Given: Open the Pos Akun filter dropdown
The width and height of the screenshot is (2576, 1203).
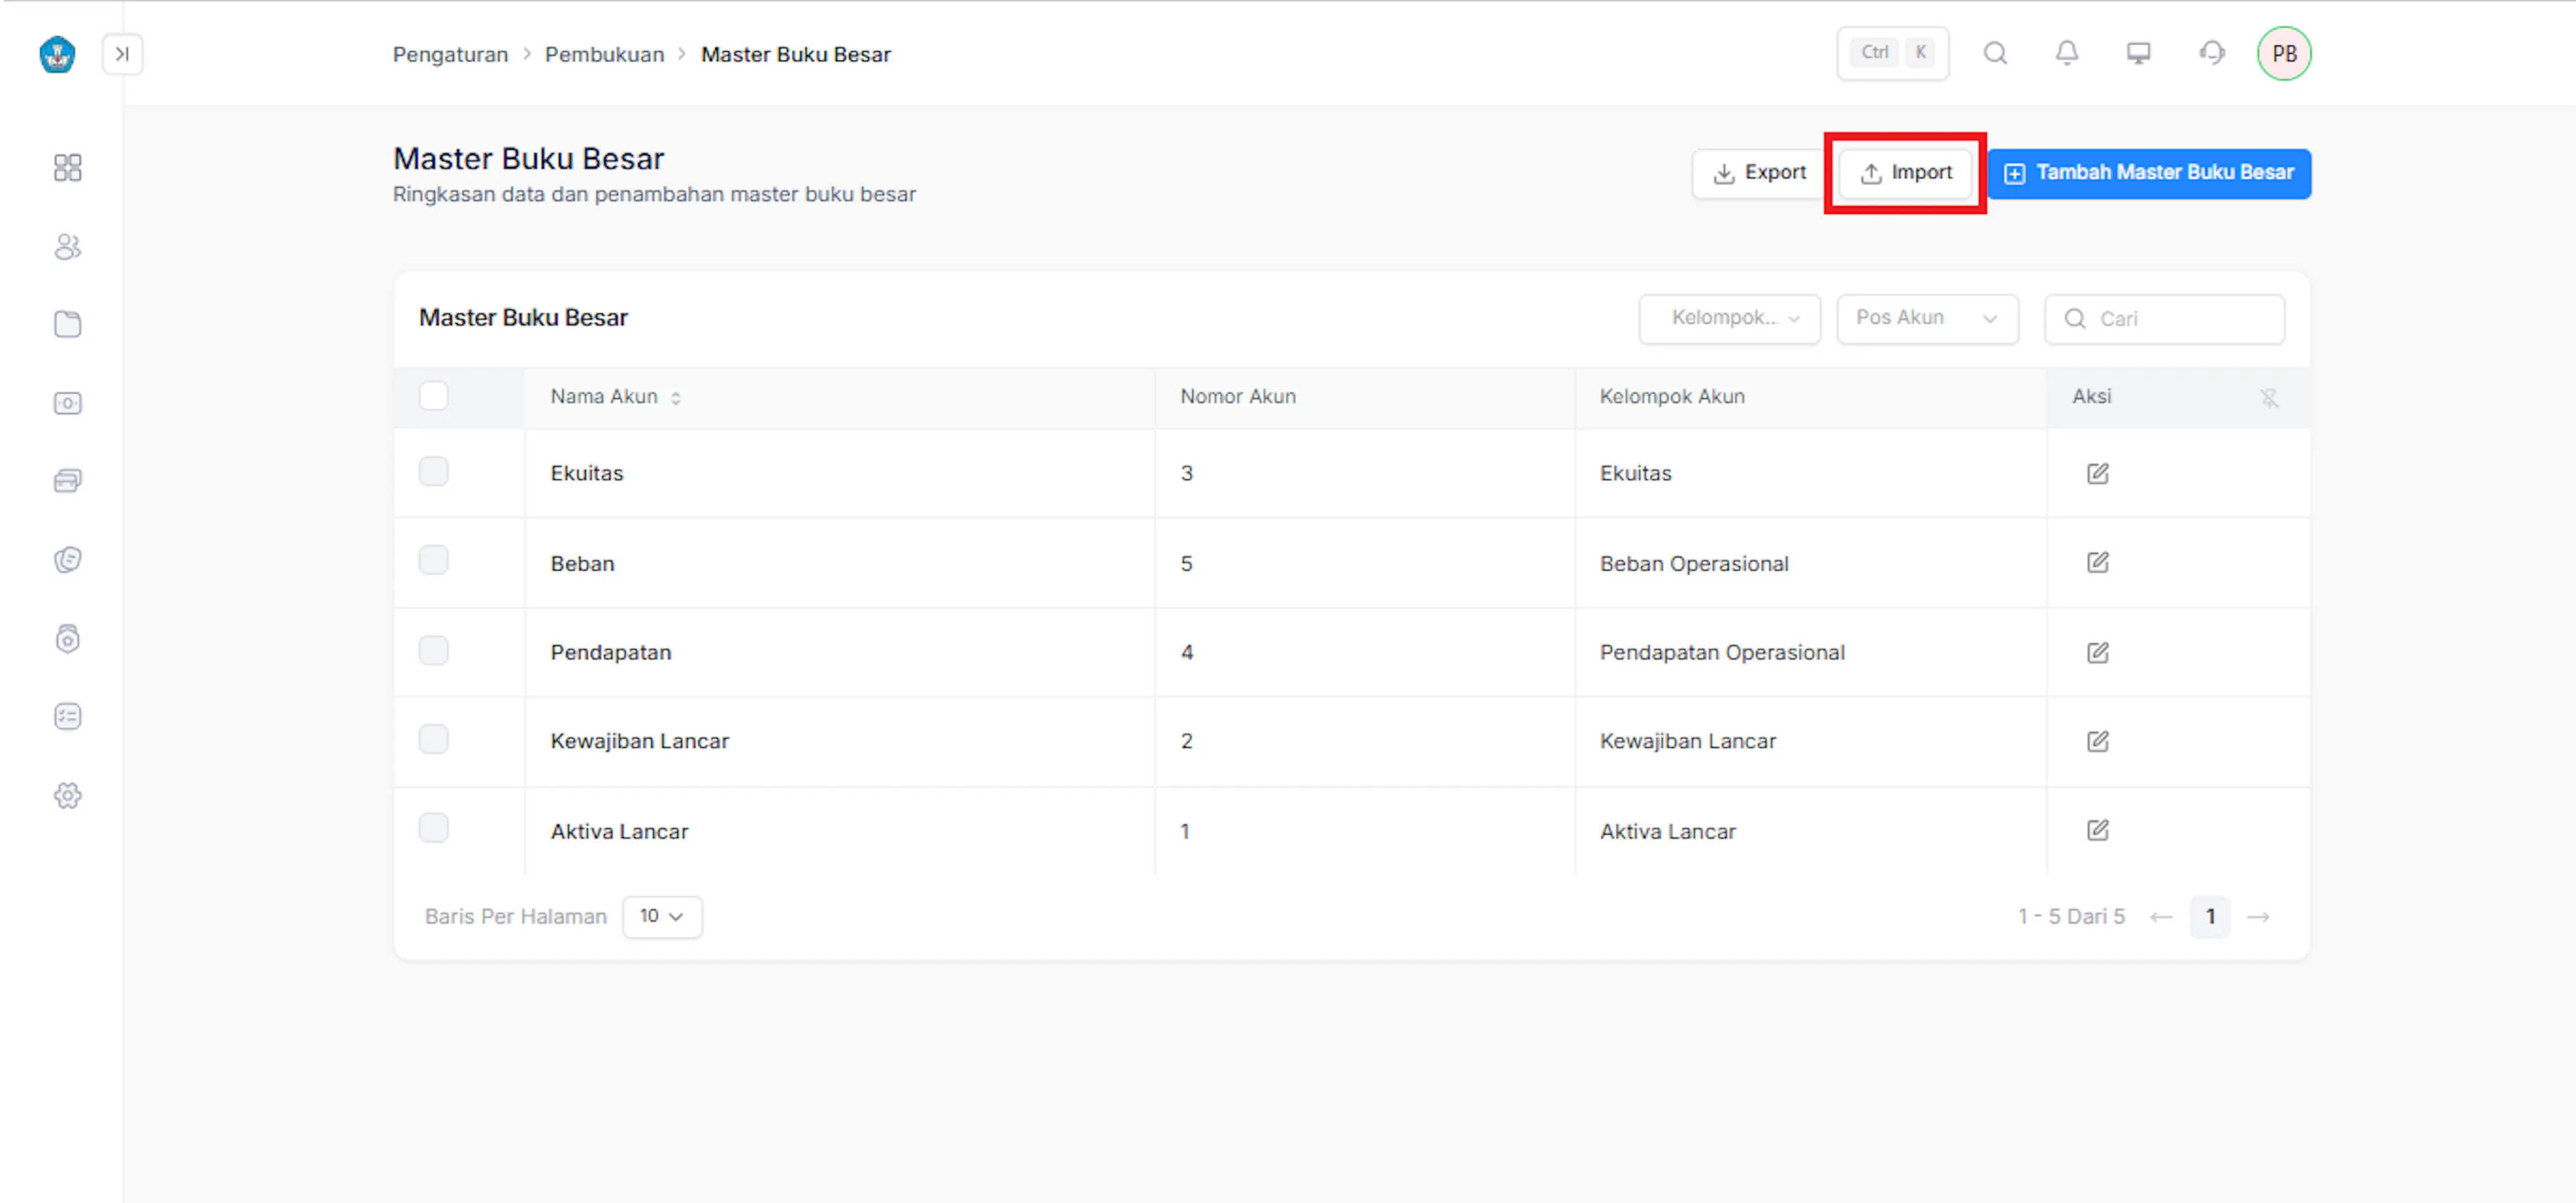Looking at the screenshot, I should [x=1927, y=318].
